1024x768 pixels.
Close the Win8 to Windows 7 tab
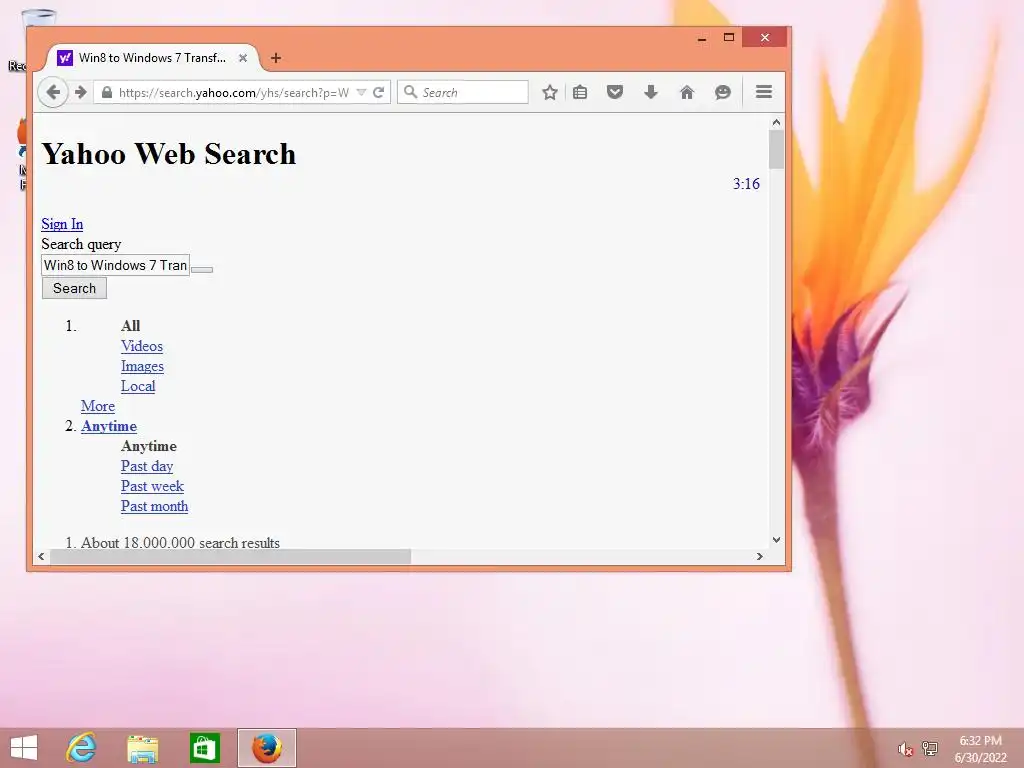(243, 58)
